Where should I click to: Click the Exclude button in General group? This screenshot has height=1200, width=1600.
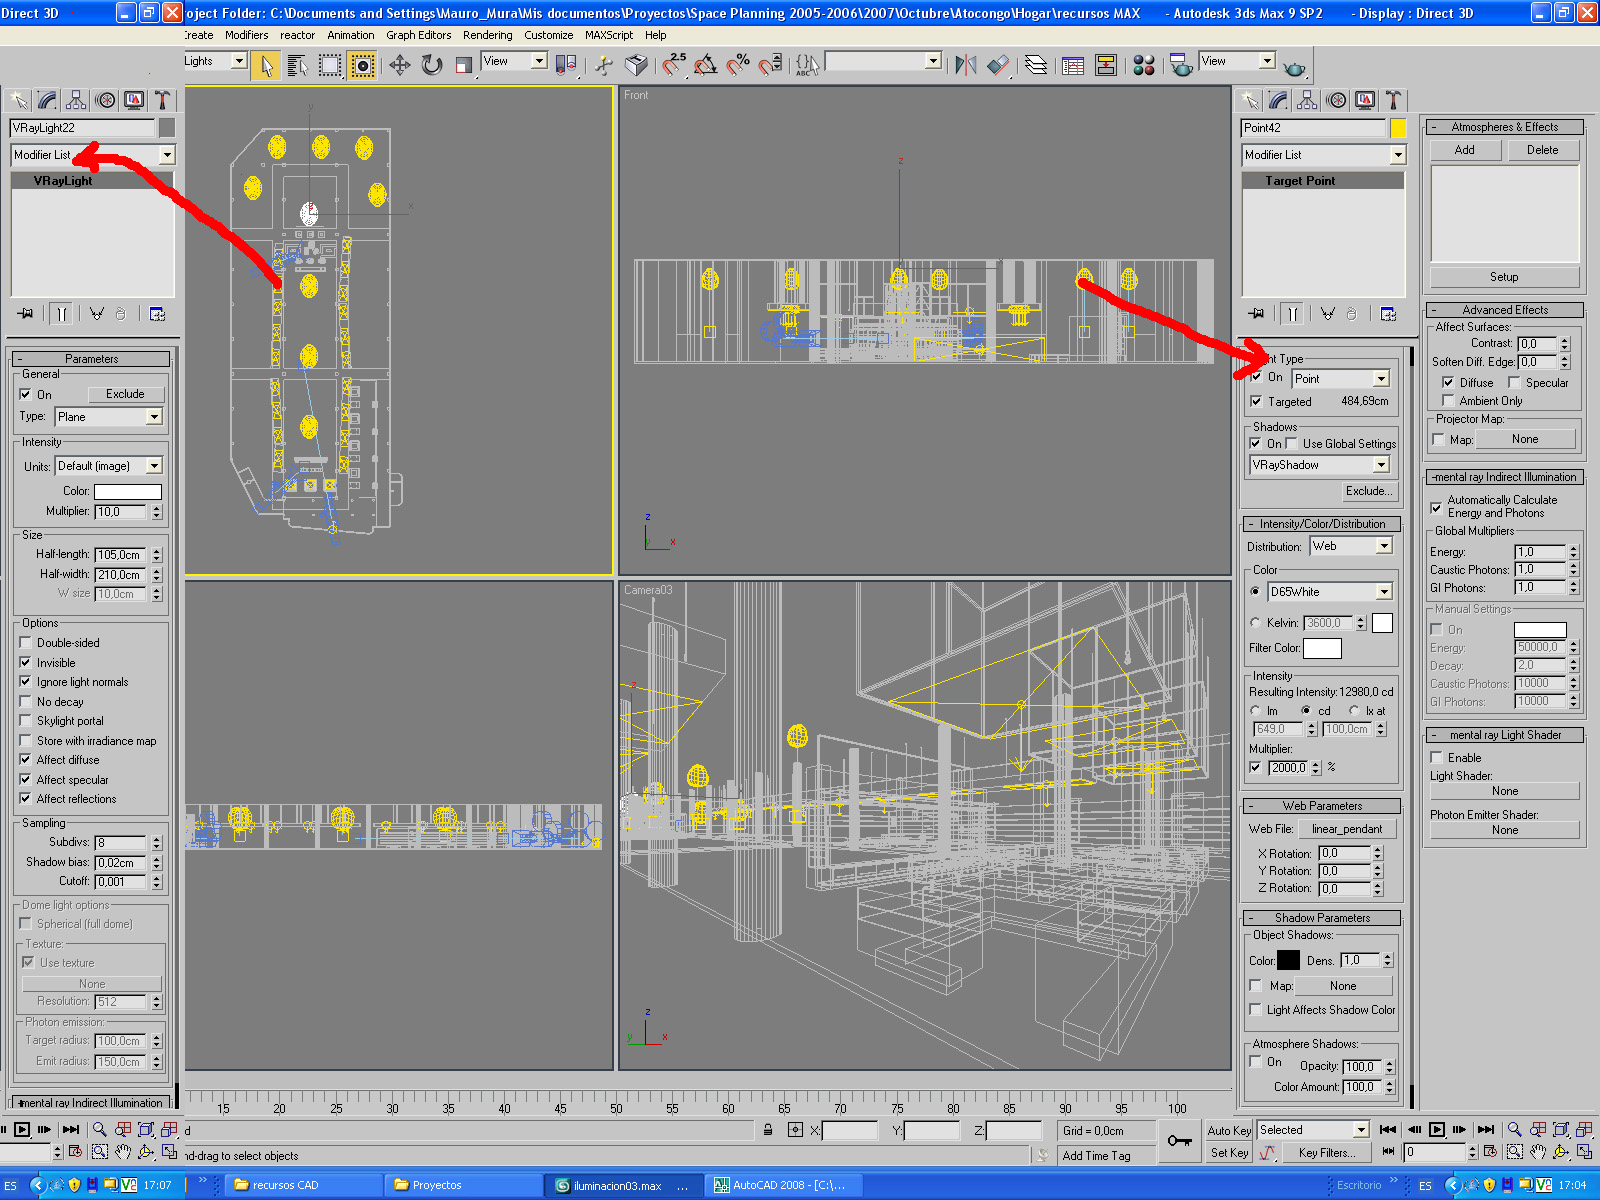point(125,394)
